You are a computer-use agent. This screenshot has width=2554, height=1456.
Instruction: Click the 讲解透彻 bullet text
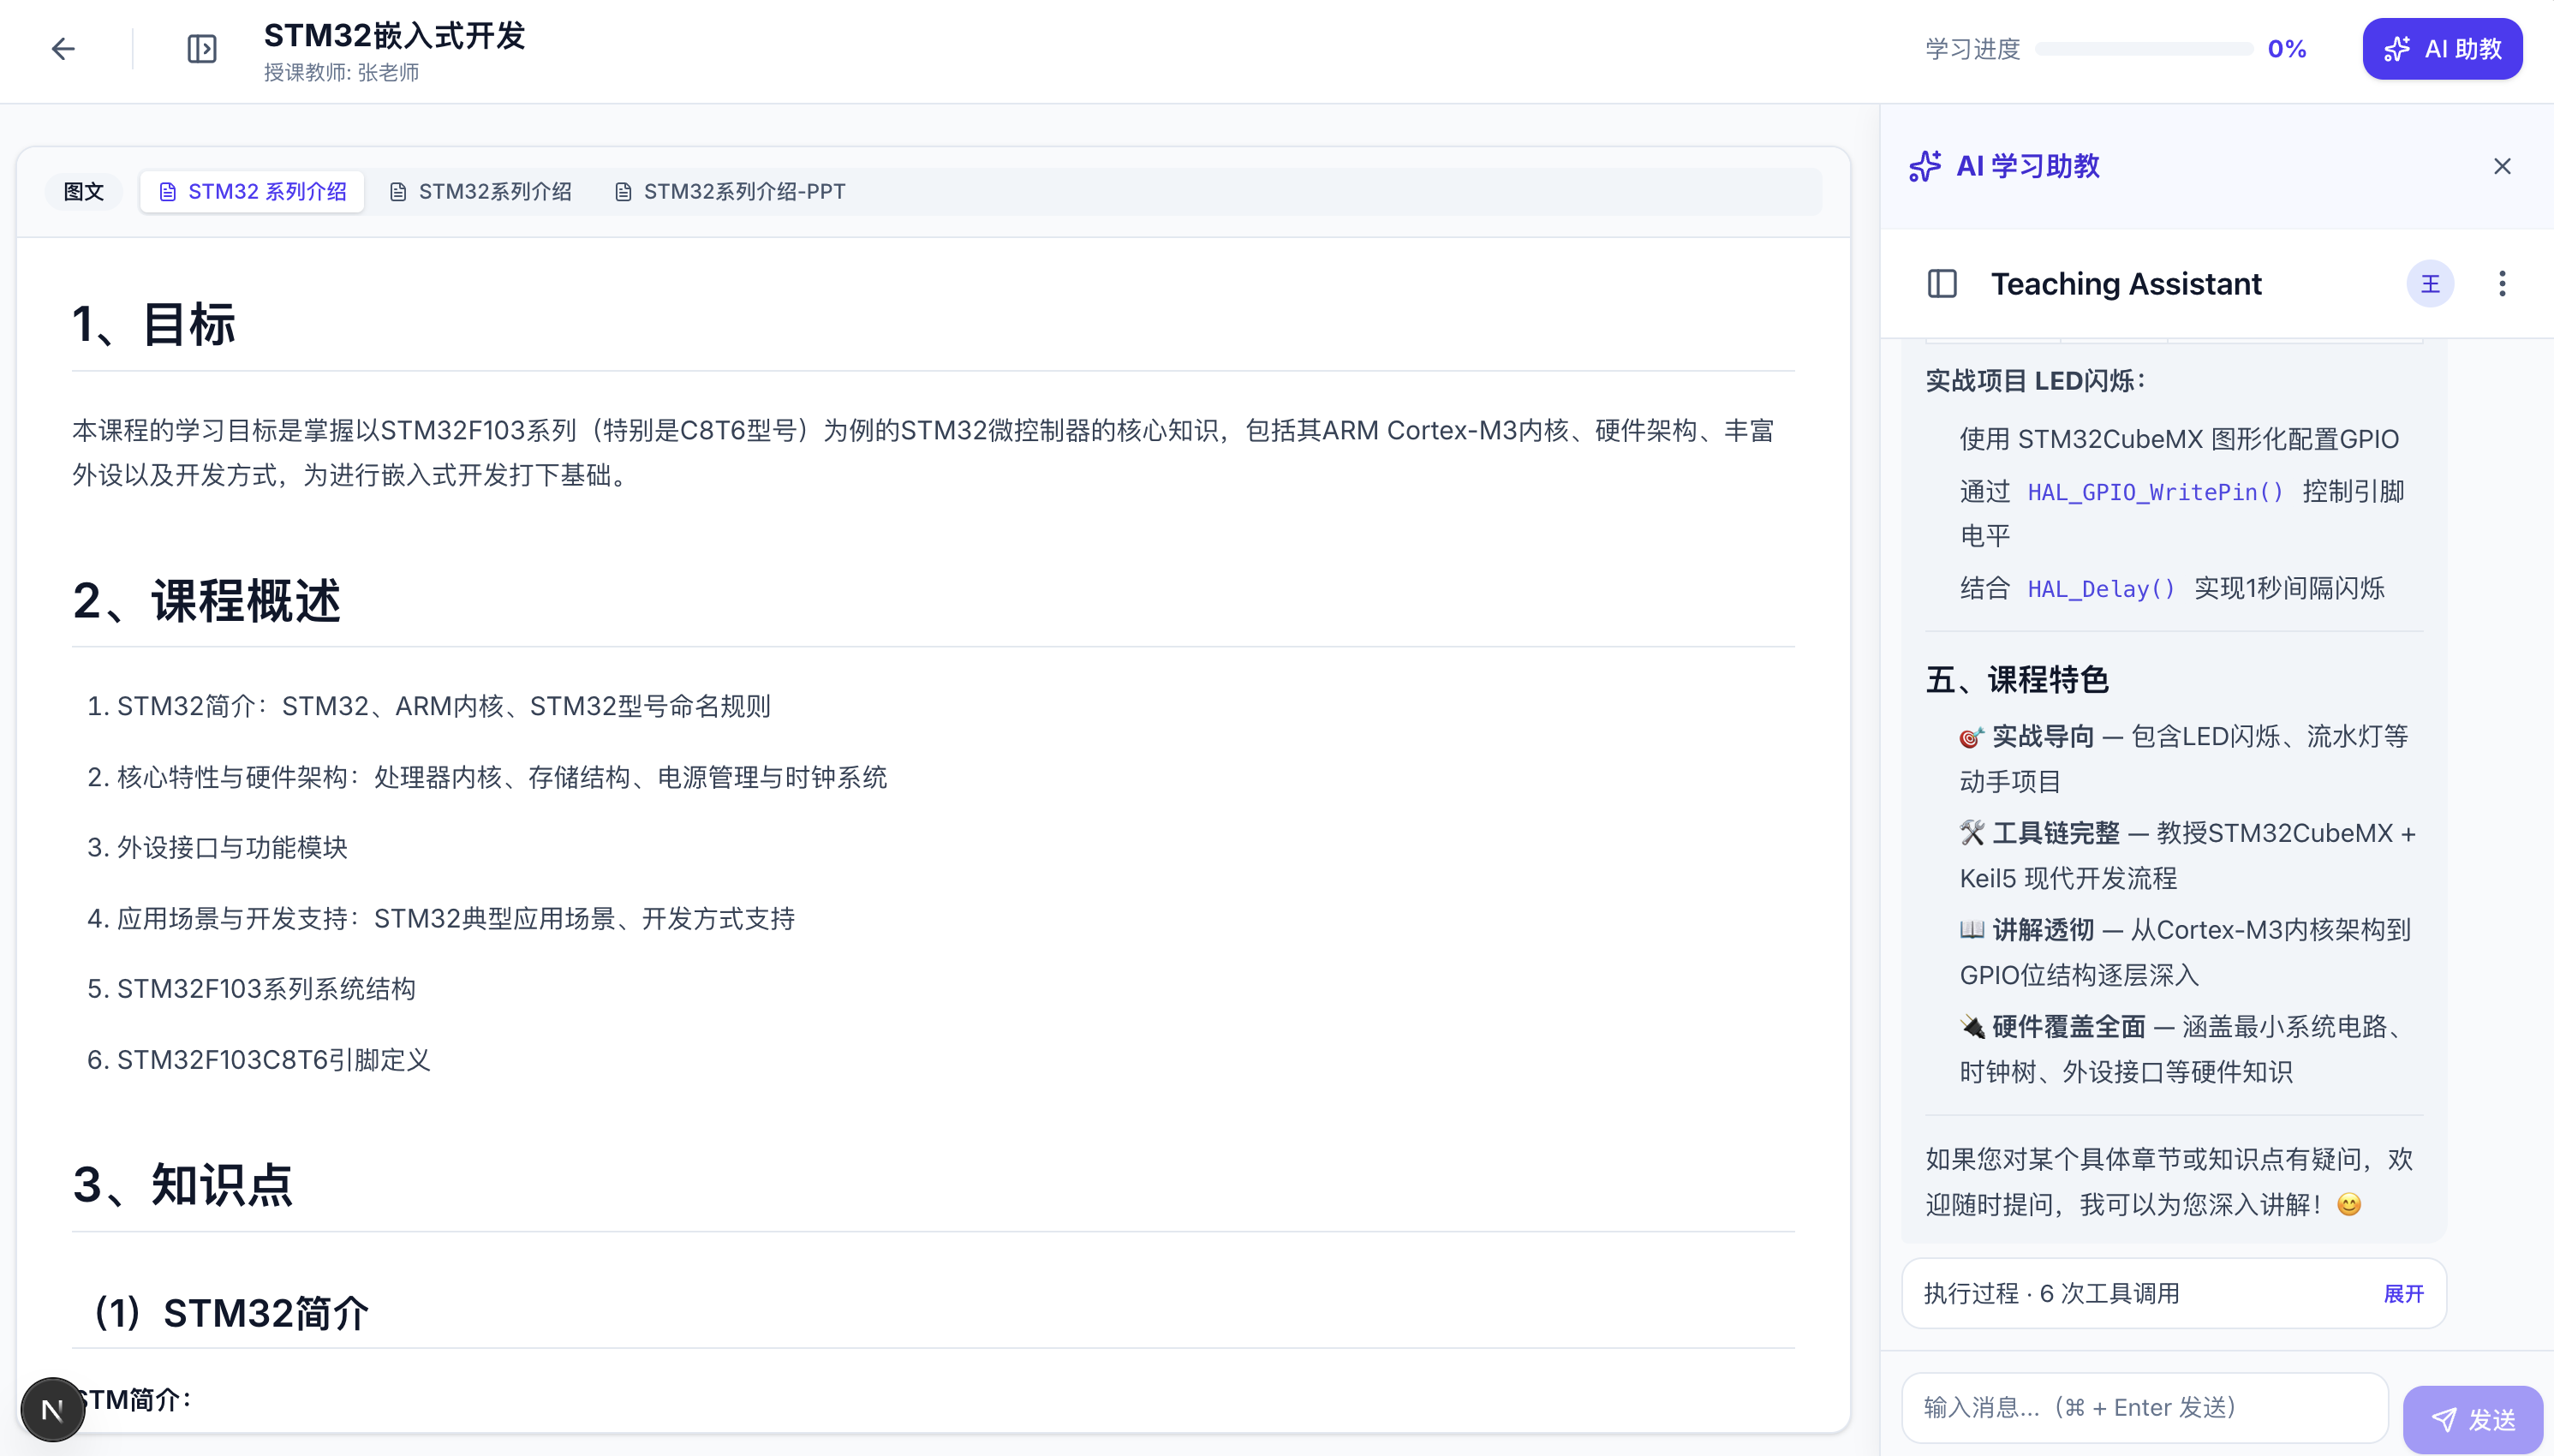coord(2043,930)
